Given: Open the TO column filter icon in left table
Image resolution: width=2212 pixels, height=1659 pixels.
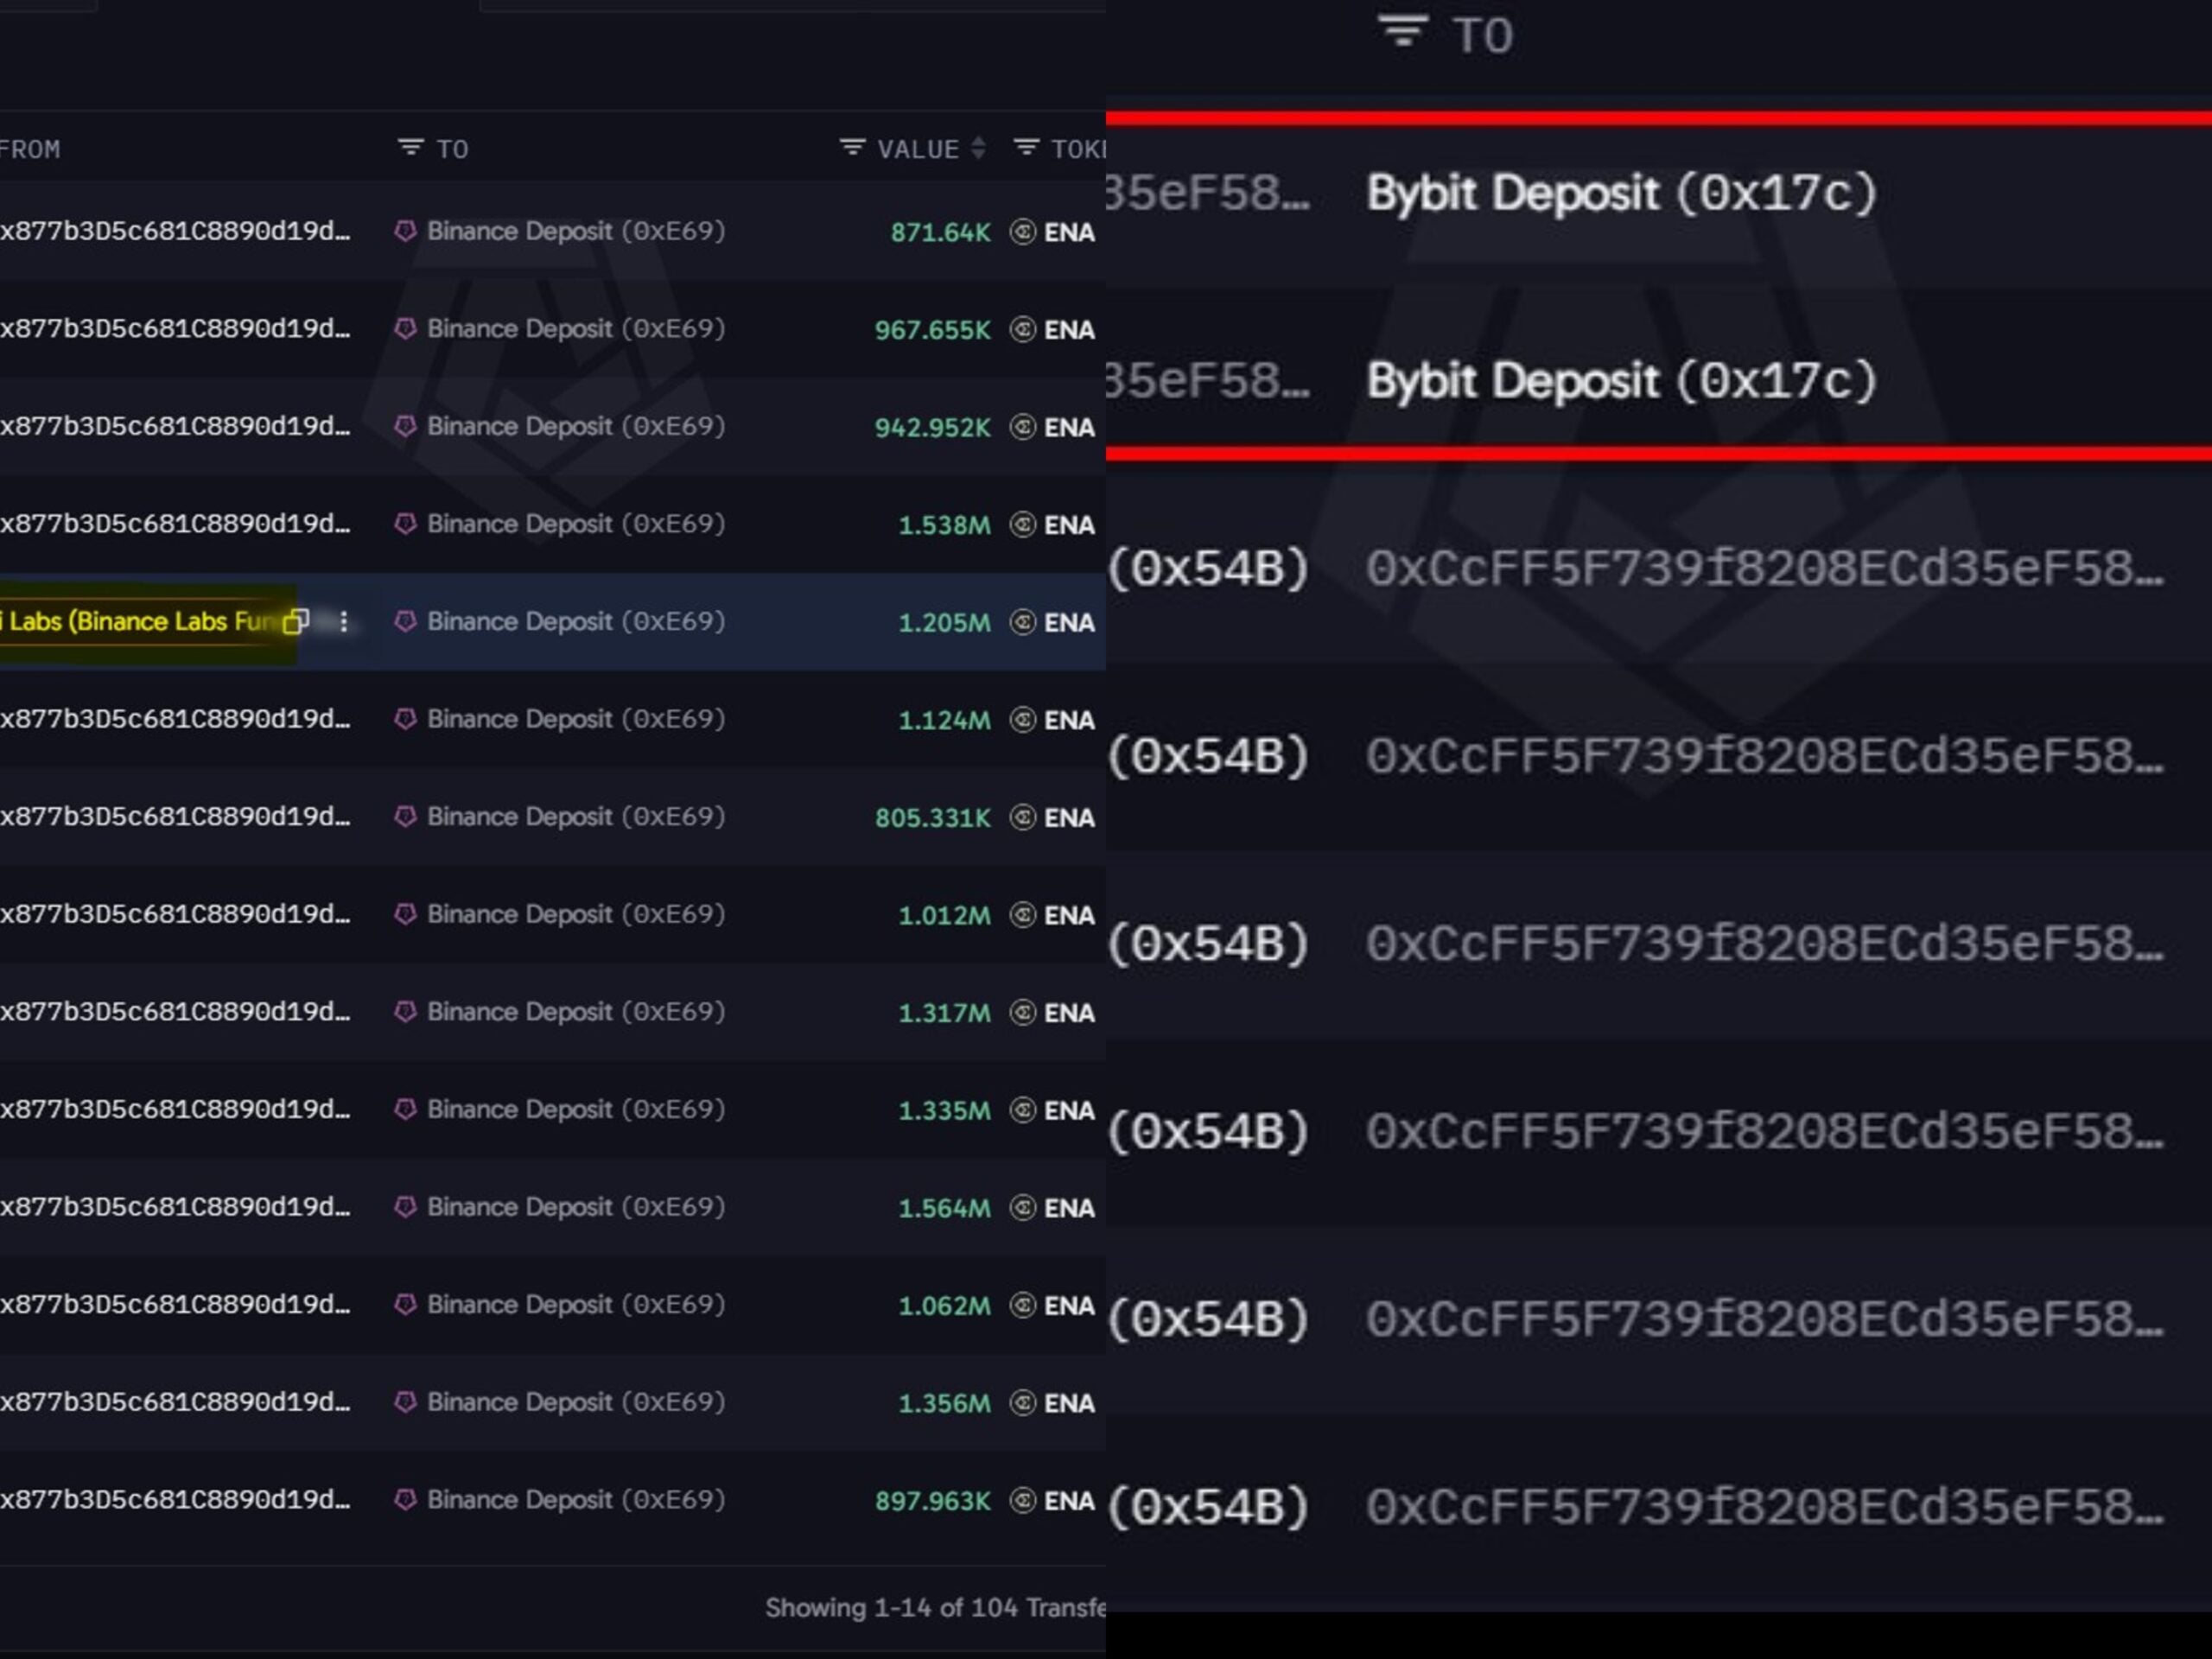Looking at the screenshot, I should pyautogui.click(x=410, y=148).
